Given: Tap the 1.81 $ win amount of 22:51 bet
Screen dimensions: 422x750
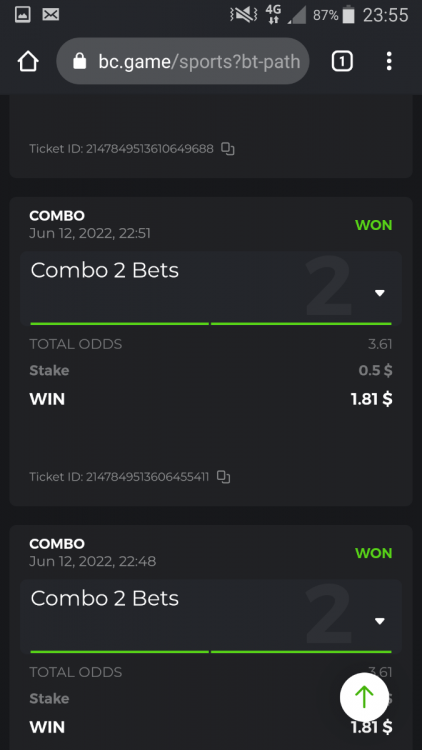Looking at the screenshot, I should (x=371, y=399).
